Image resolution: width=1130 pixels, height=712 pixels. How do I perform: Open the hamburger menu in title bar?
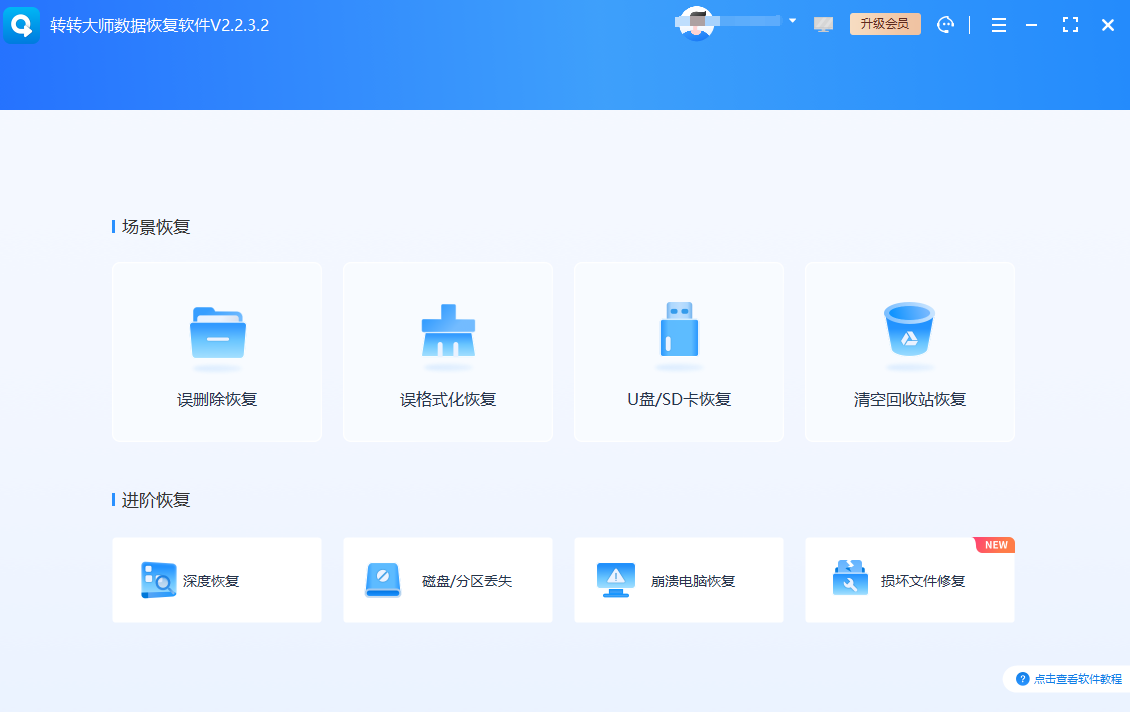(x=998, y=24)
